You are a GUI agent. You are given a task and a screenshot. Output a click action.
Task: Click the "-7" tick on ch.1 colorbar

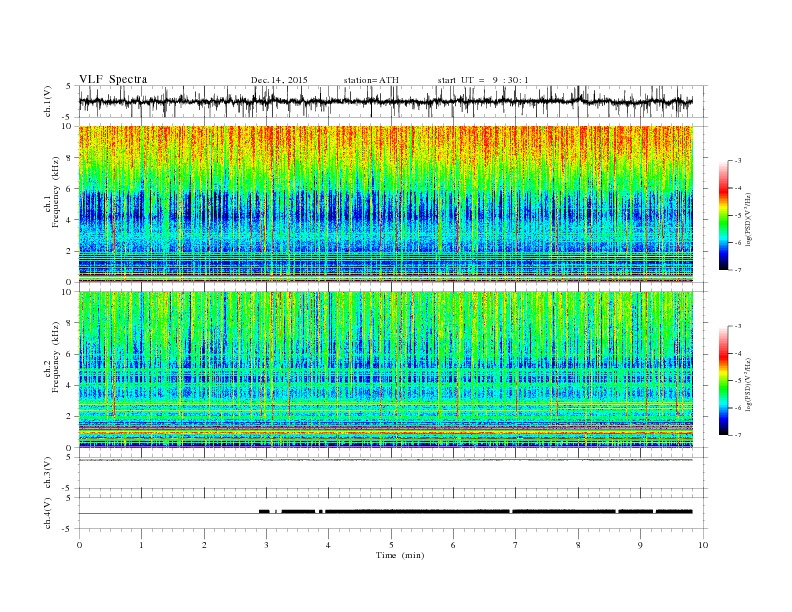pyautogui.click(x=738, y=270)
